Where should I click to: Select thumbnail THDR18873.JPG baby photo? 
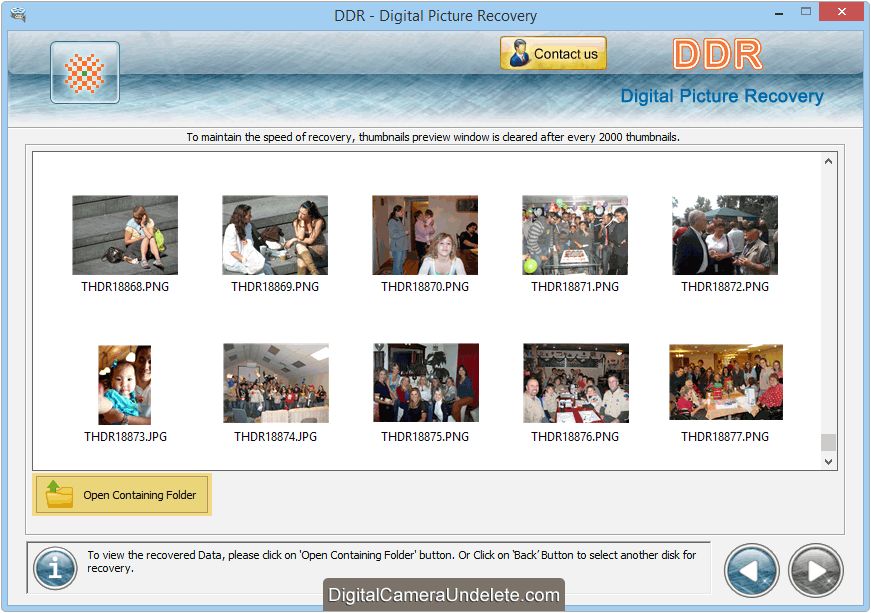pyautogui.click(x=125, y=385)
